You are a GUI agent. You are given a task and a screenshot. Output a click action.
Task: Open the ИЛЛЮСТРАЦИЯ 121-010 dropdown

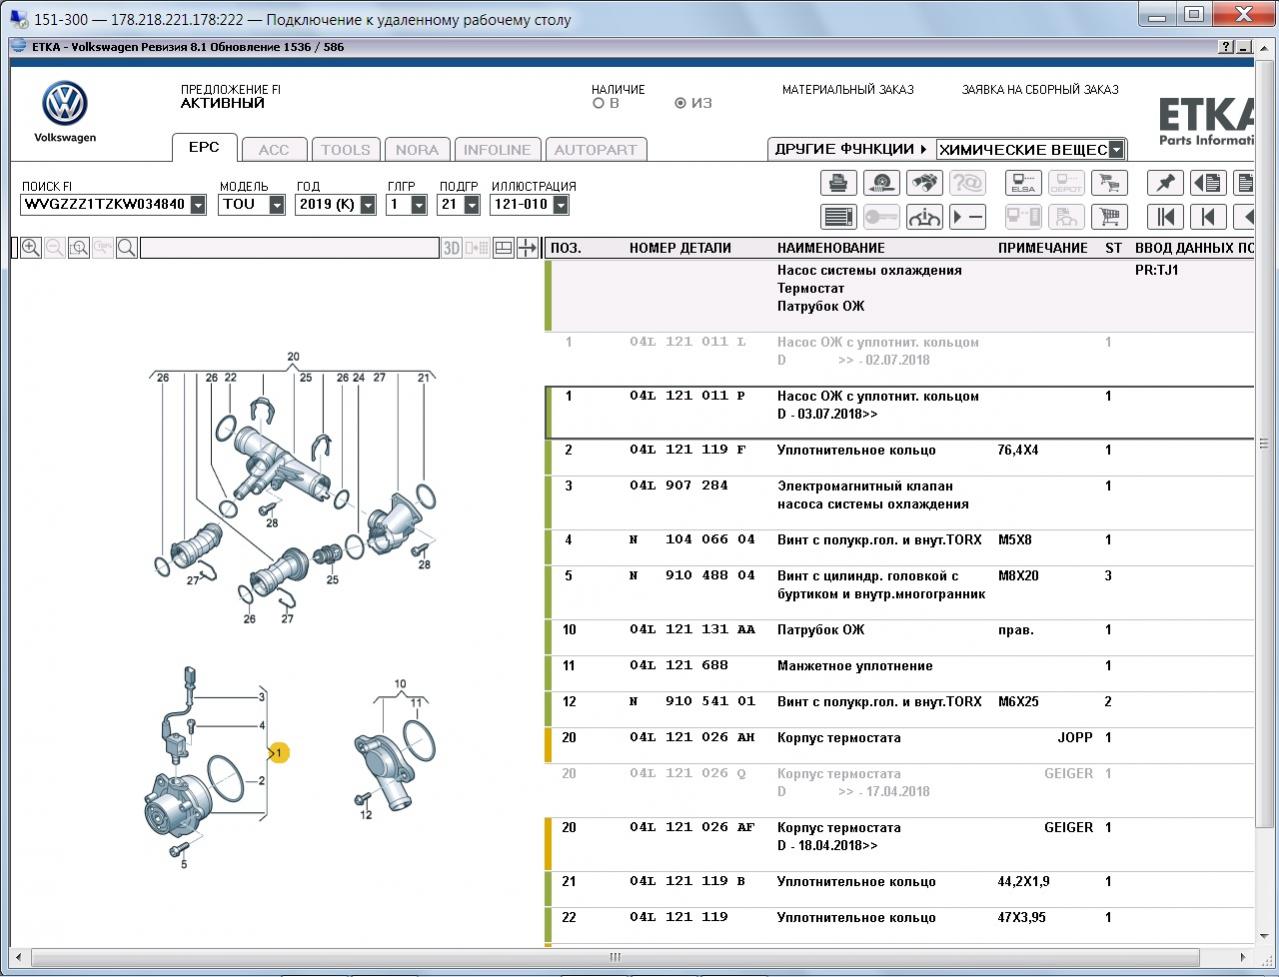pos(560,204)
